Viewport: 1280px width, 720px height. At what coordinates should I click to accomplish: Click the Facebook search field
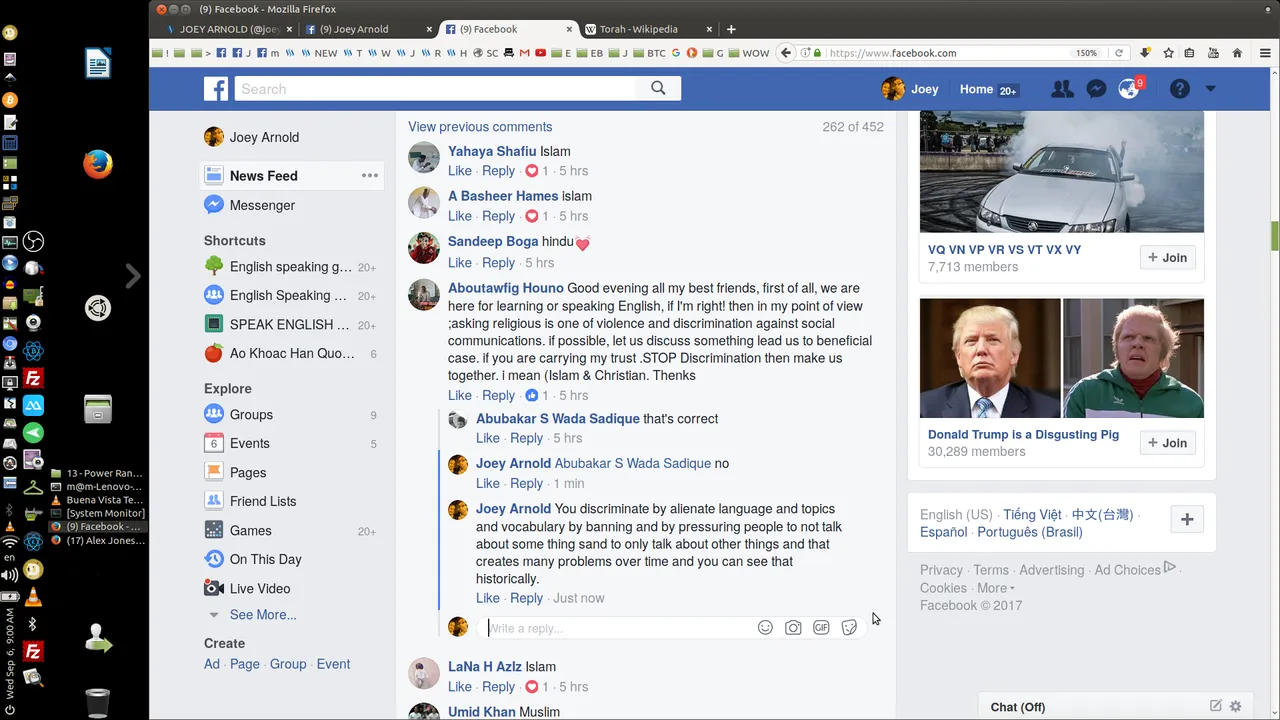coord(436,89)
